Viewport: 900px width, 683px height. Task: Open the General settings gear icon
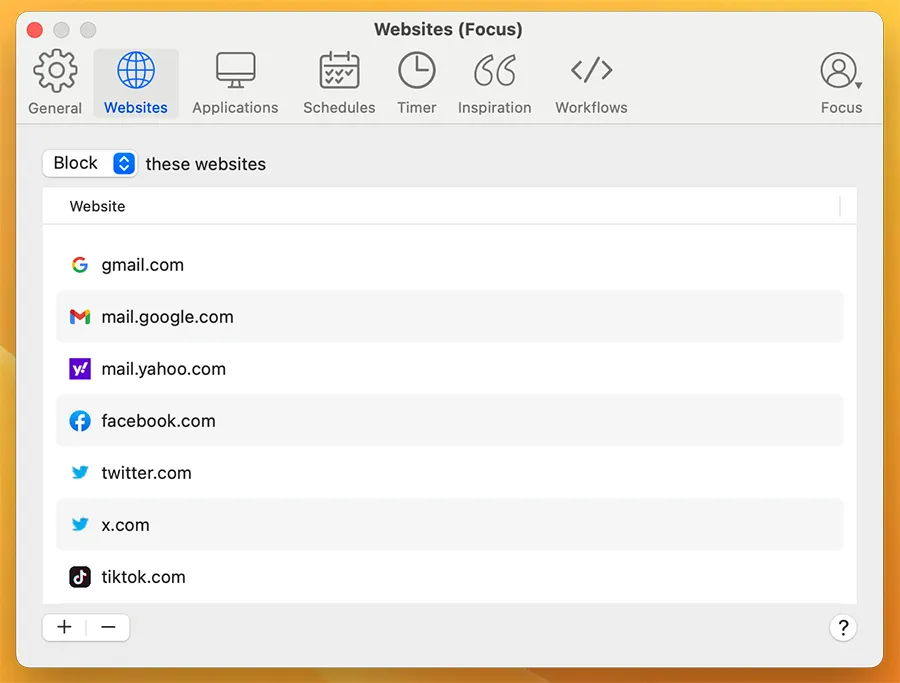[x=55, y=72]
